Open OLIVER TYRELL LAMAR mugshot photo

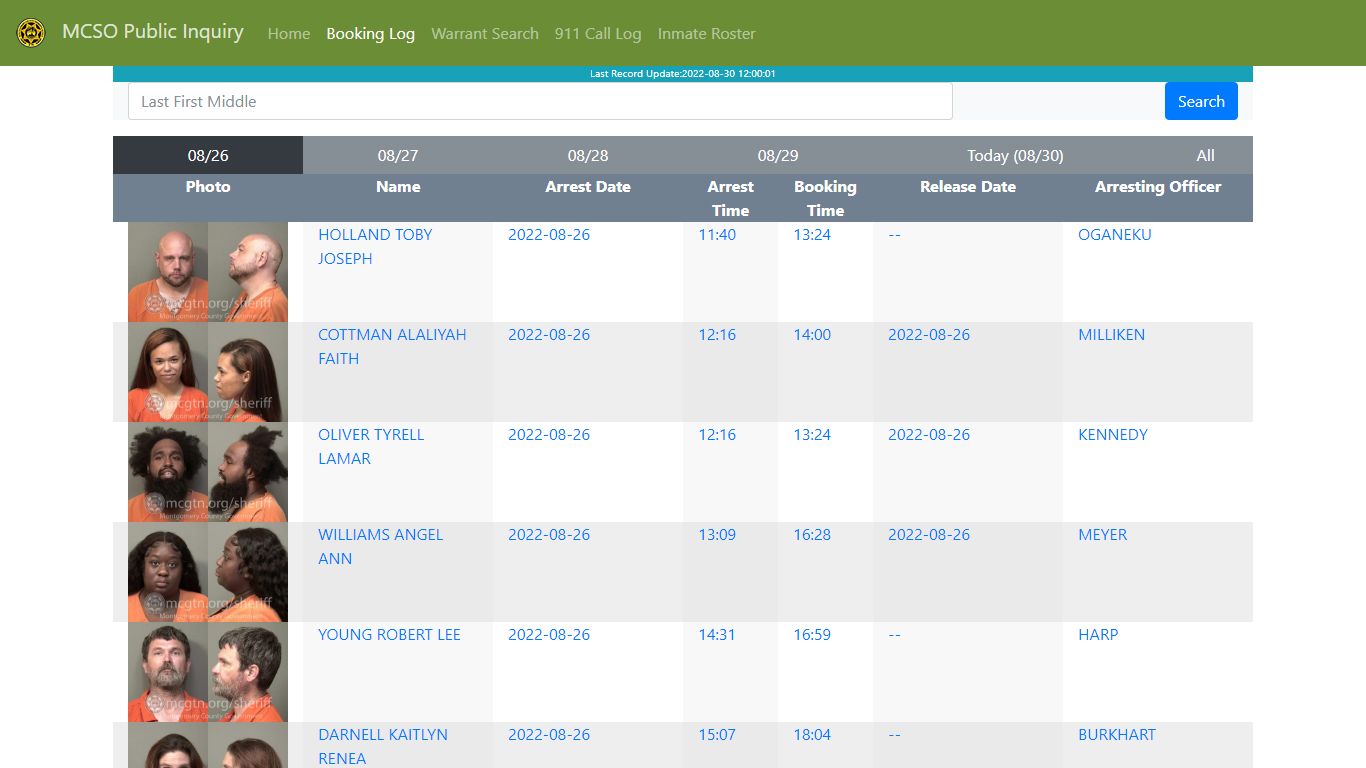pyautogui.click(x=208, y=472)
